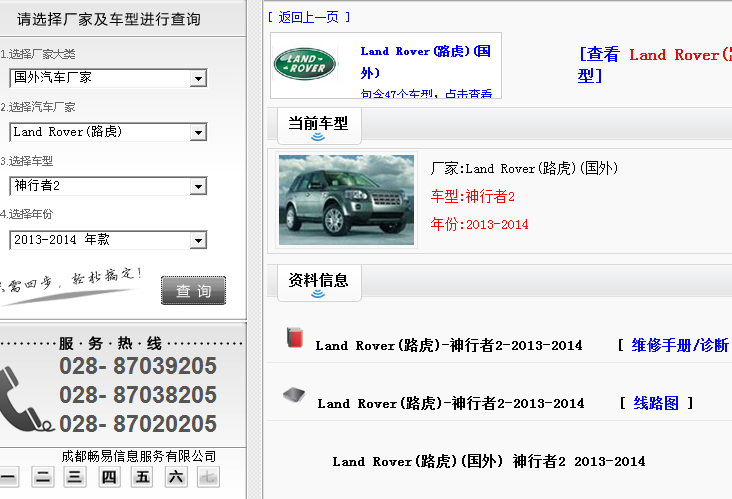Click the Land Rover(路虎)(国外) 神行者2 2013-2014 footer text
This screenshot has width=732, height=499.
[x=489, y=462]
